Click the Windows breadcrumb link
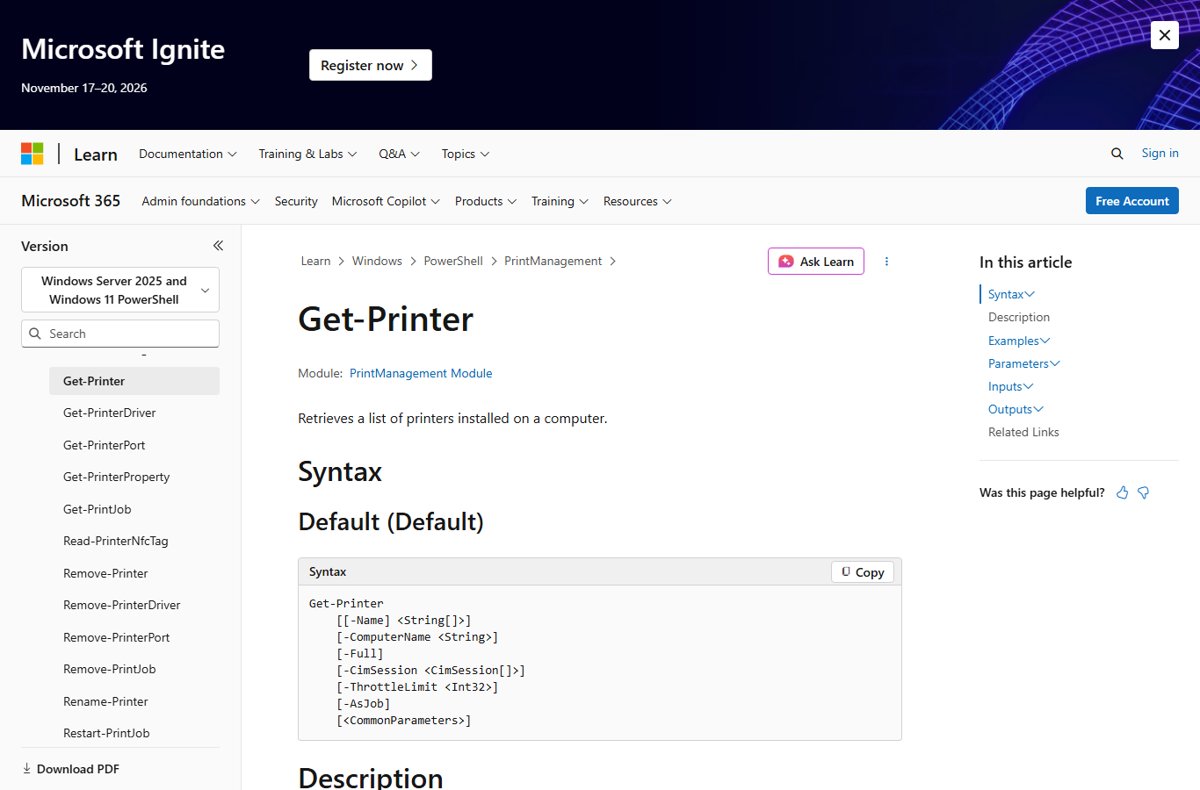 tap(377, 261)
